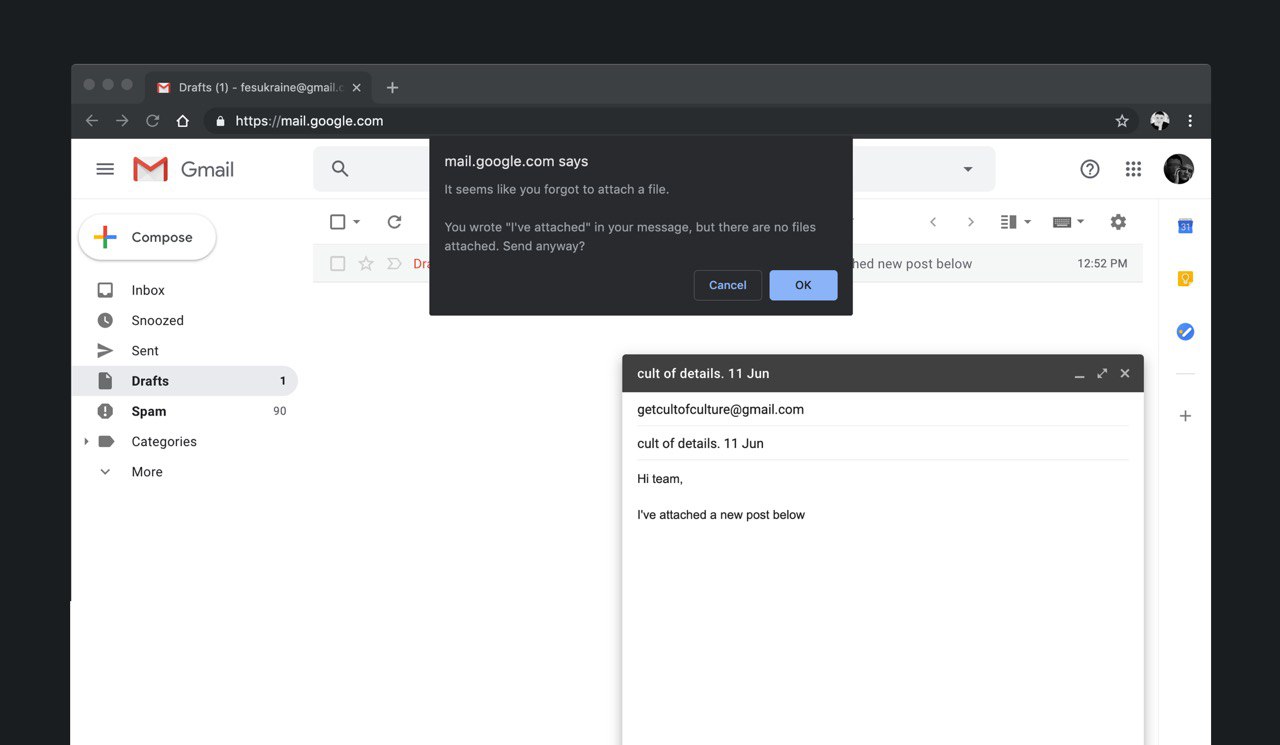
Task: Open the Gmail main menu hamburger icon
Action: pyautogui.click(x=105, y=169)
